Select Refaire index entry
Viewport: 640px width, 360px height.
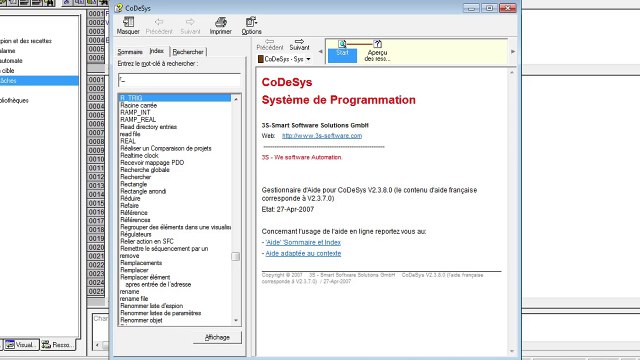[129, 205]
